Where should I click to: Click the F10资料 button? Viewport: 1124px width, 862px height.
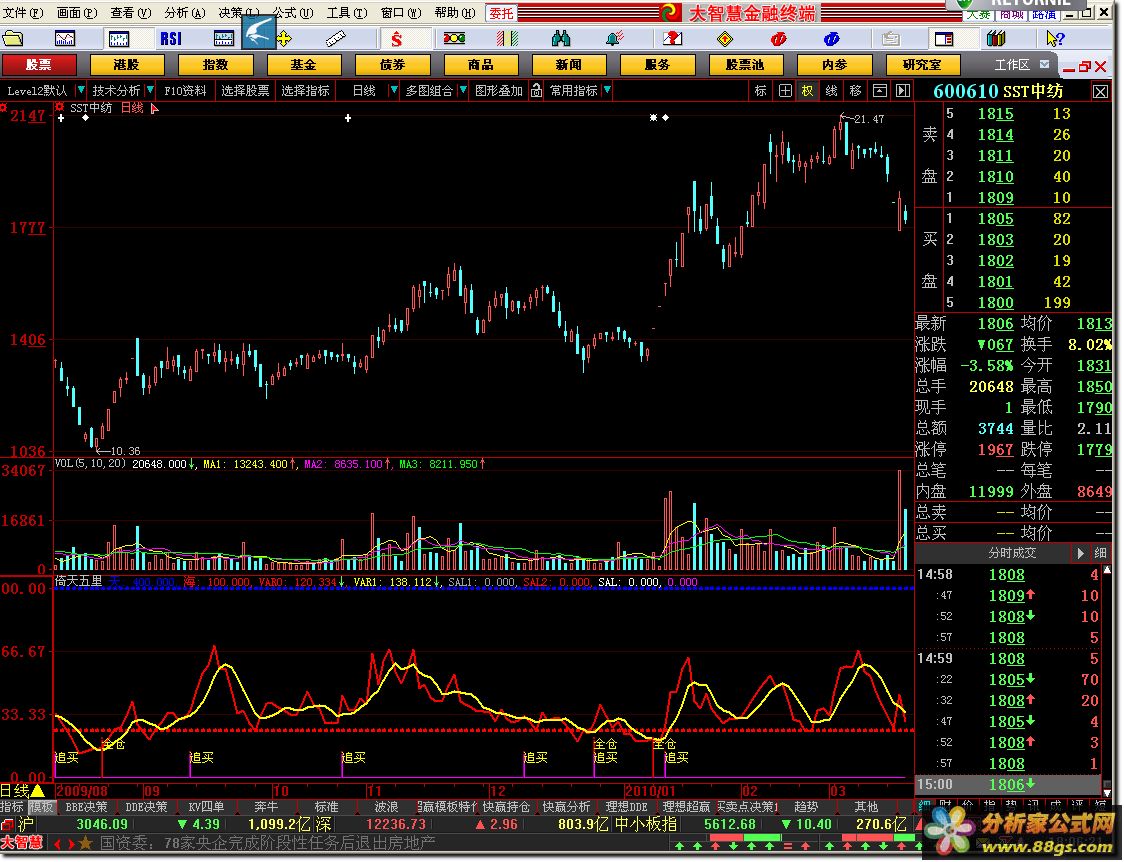[x=185, y=90]
